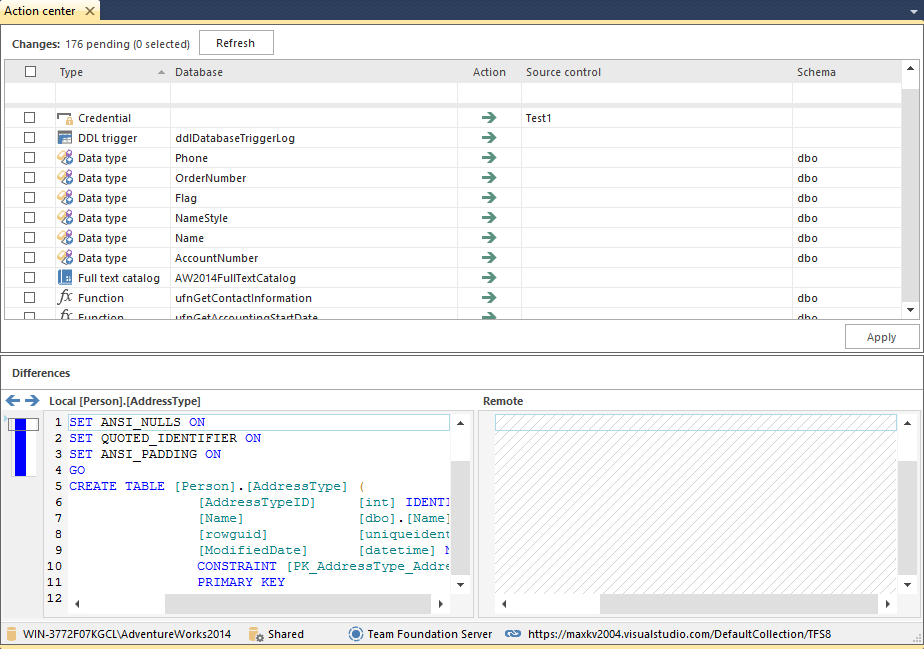The height and width of the screenshot is (649, 924).
Task: Select the Credential row type icon
Action: [x=64, y=117]
